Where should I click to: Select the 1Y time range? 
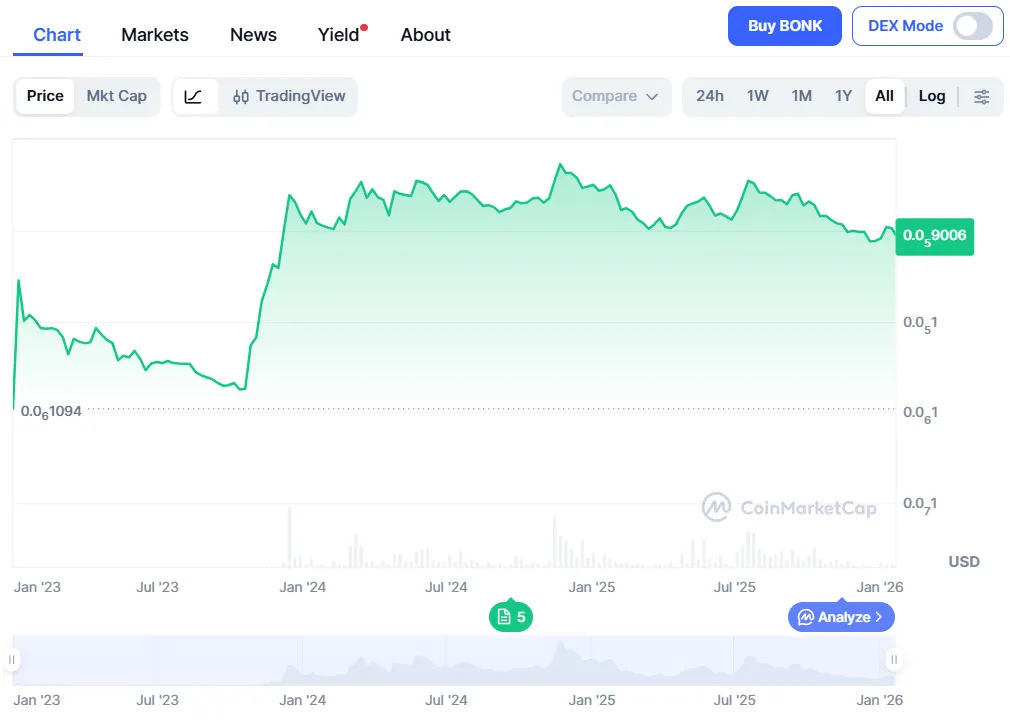(x=843, y=96)
